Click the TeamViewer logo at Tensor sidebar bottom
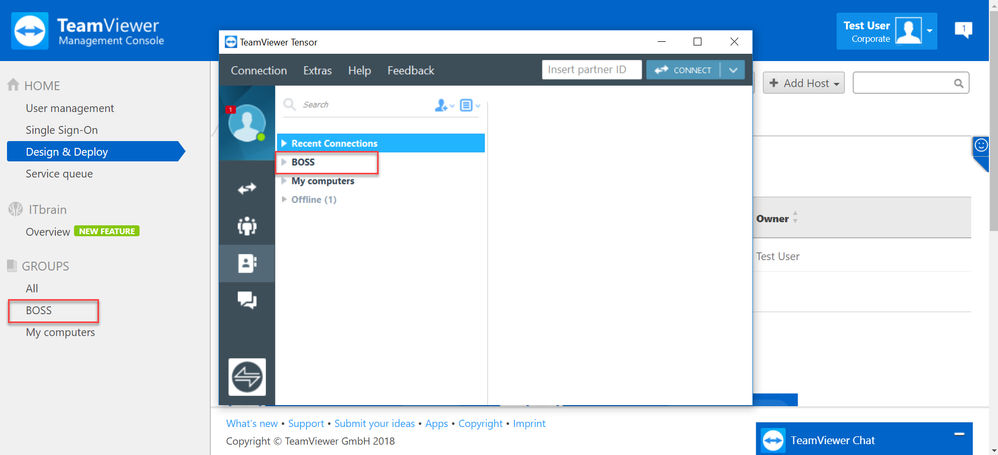 point(247,377)
